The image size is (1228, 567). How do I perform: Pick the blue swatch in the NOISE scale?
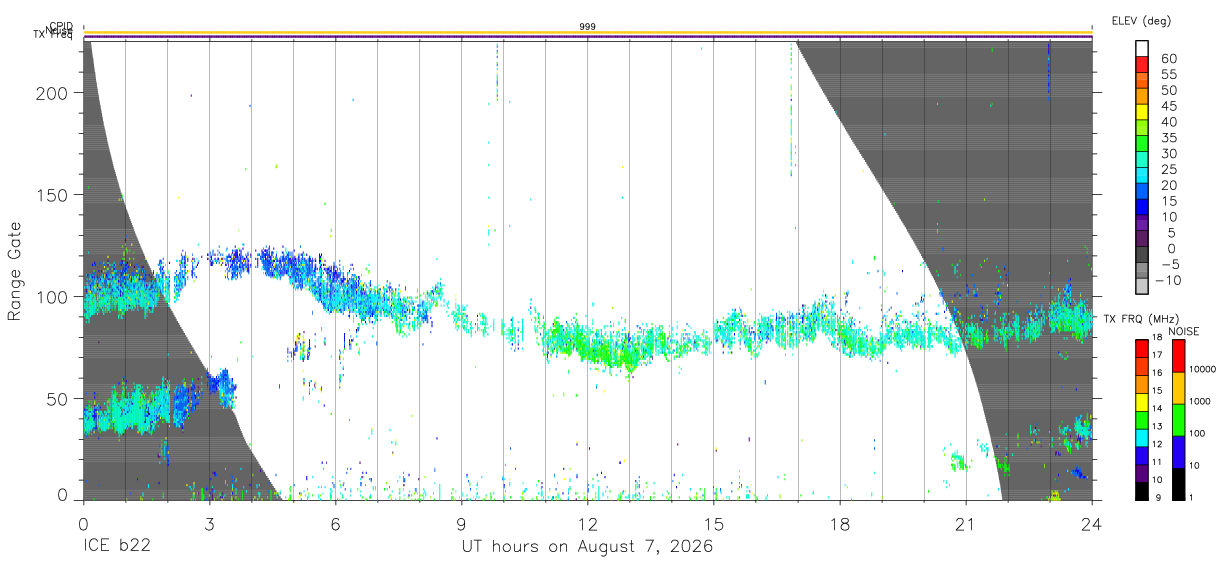tap(1178, 452)
